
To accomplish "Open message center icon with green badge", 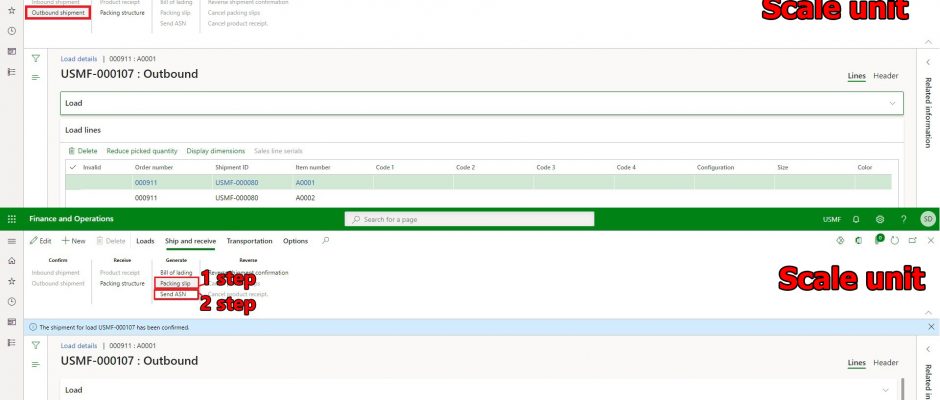I will pyautogui.click(x=878, y=240).
